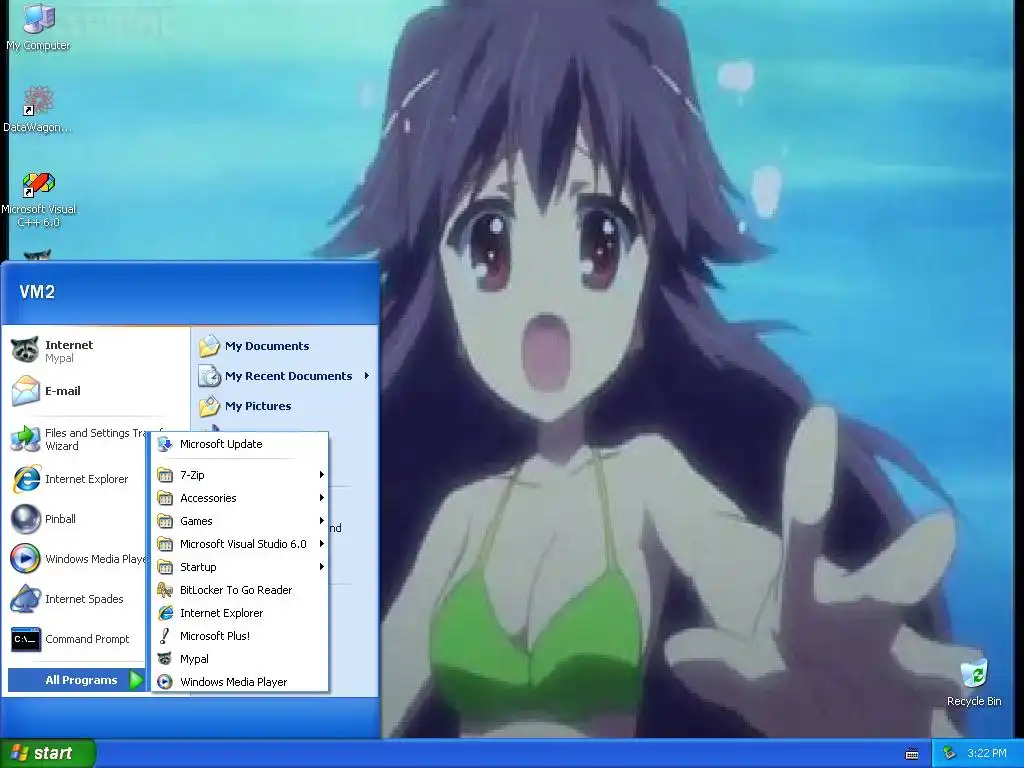Screen dimensions: 1024x768
Task: Expand Microsoft Visual Studio 6.0 submenu arrow
Action: tap(321, 543)
